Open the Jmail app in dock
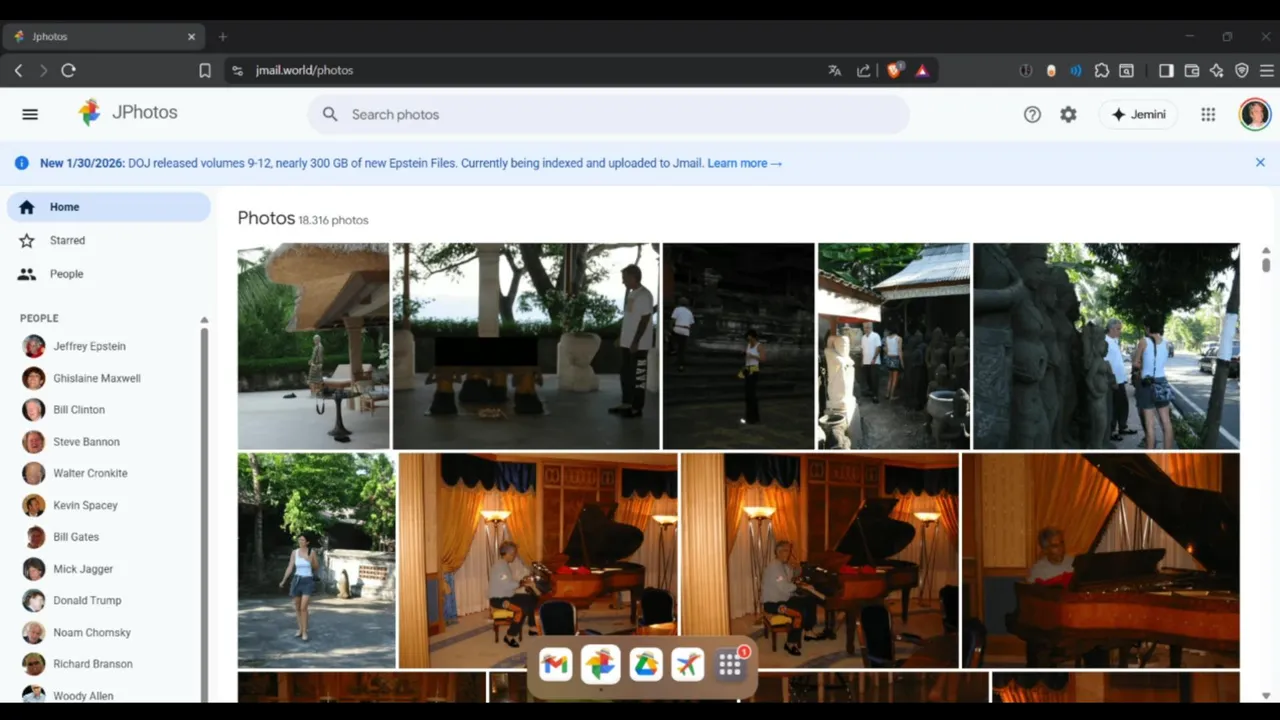1280x720 pixels. 556,665
